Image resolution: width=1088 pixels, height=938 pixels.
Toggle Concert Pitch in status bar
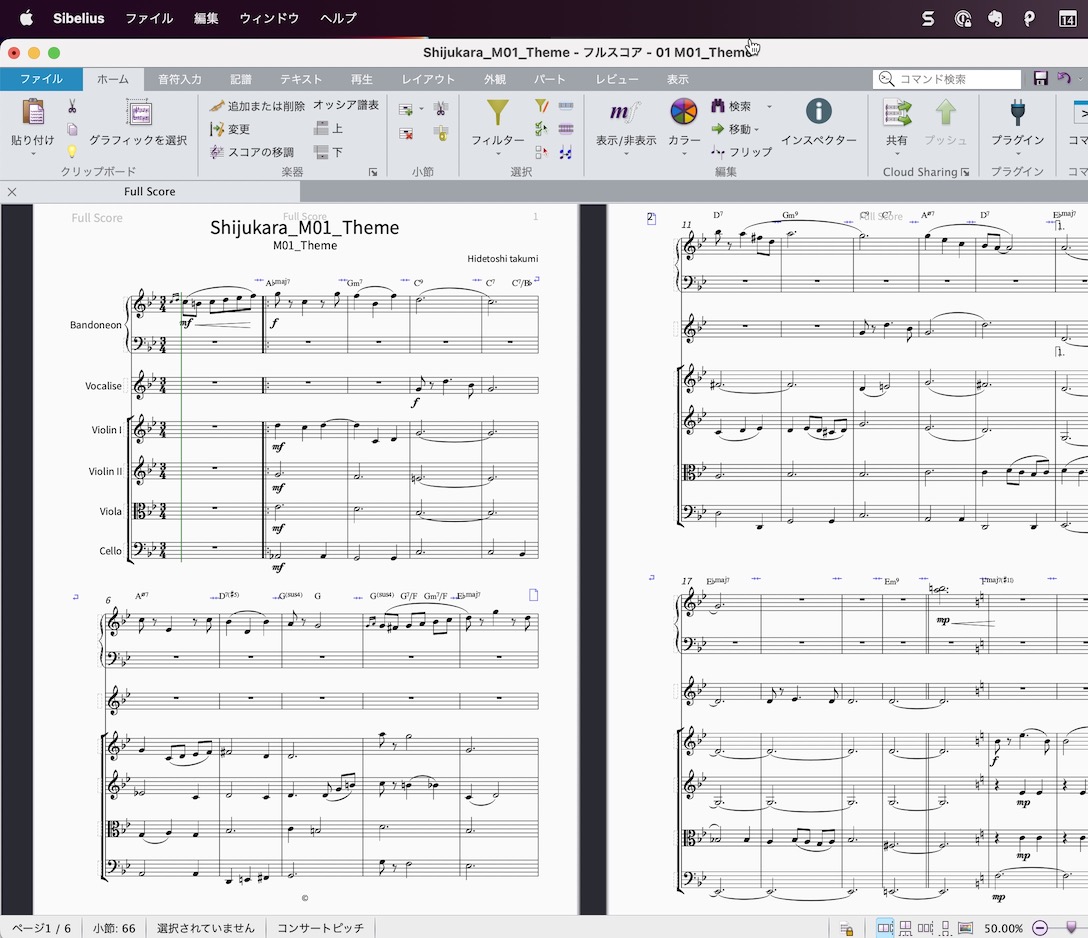pyautogui.click(x=320, y=928)
